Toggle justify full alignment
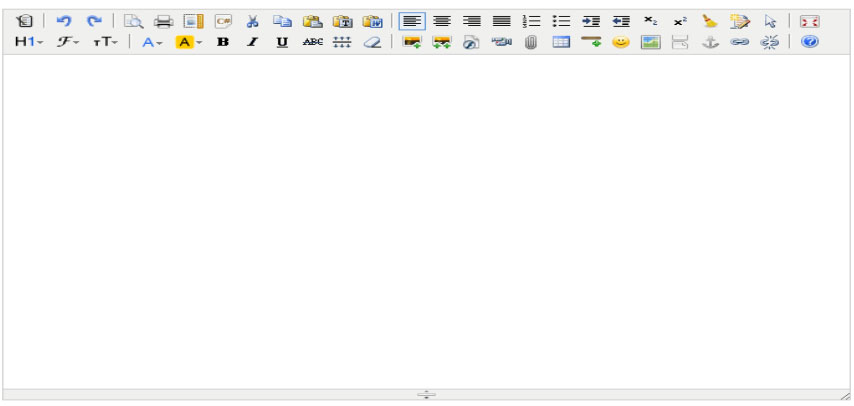 (502, 22)
